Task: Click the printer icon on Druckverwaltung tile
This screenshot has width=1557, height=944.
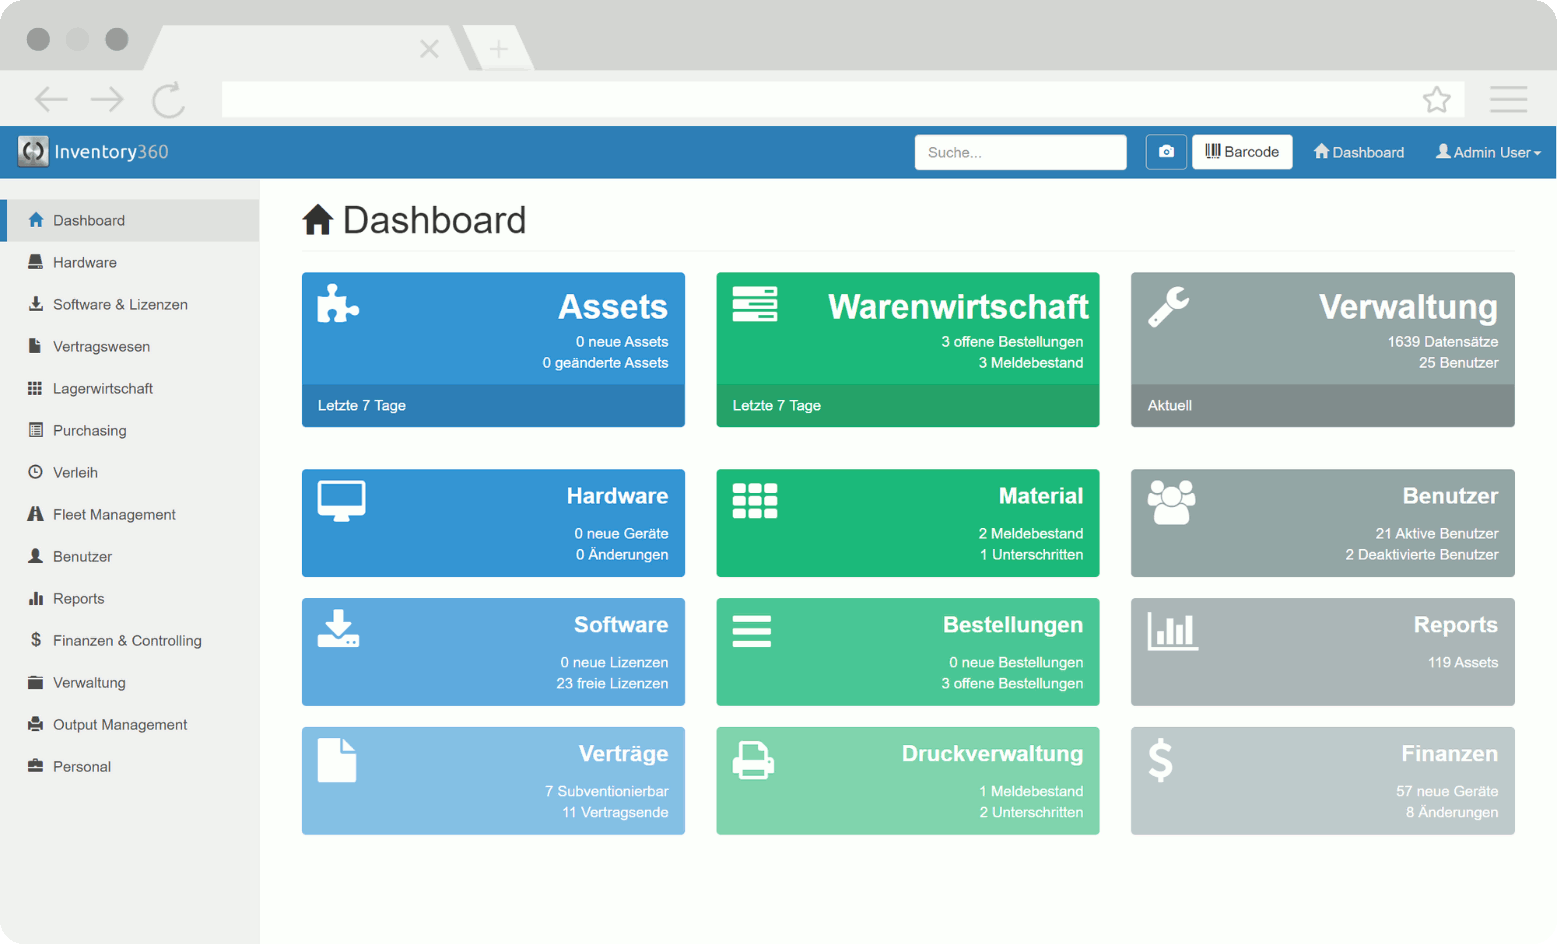Action: click(x=753, y=761)
